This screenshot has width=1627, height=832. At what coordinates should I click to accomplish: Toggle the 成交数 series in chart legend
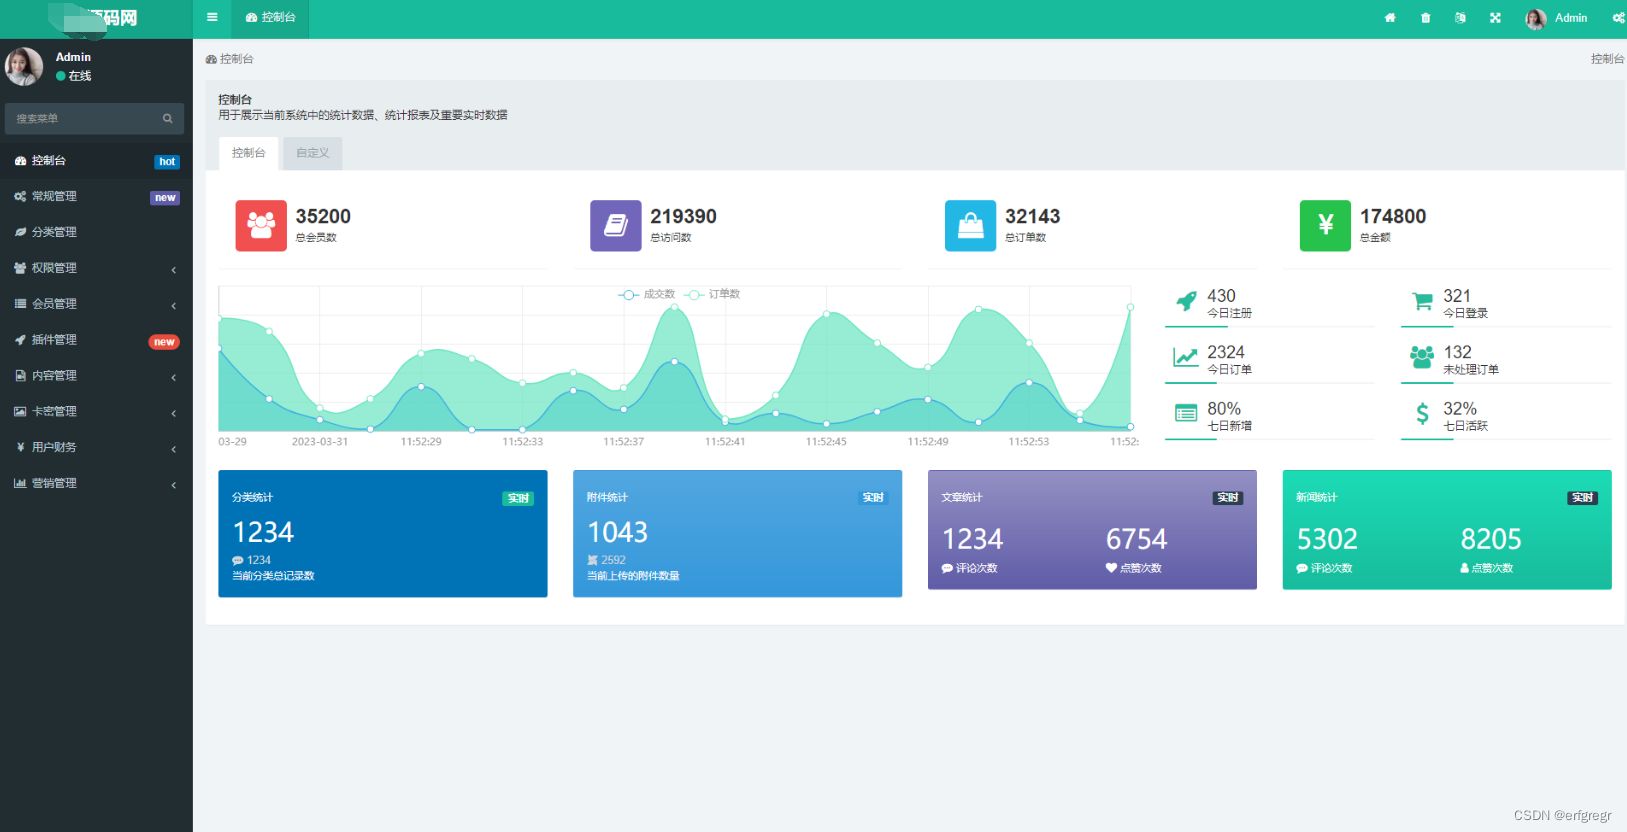tap(647, 294)
